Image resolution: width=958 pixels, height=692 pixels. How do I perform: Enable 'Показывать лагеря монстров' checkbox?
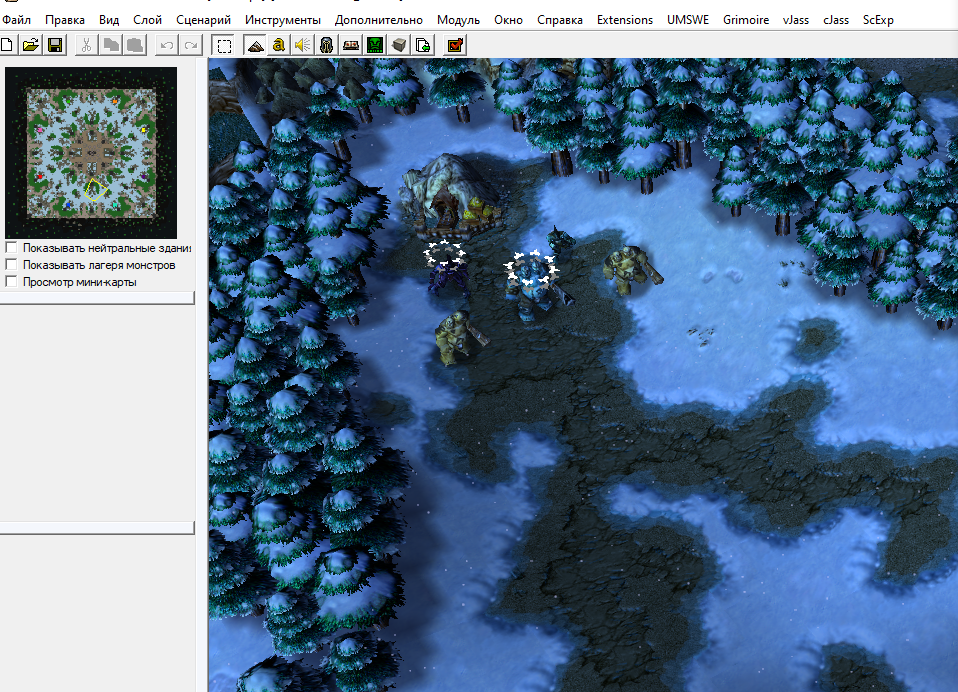[11, 264]
